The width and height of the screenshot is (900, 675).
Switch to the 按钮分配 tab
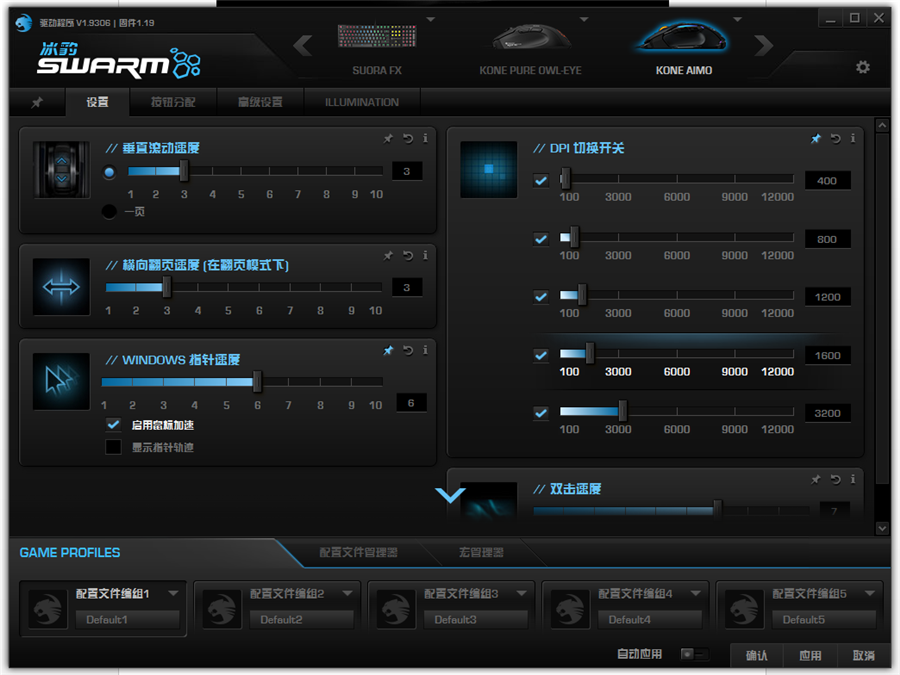(x=173, y=102)
